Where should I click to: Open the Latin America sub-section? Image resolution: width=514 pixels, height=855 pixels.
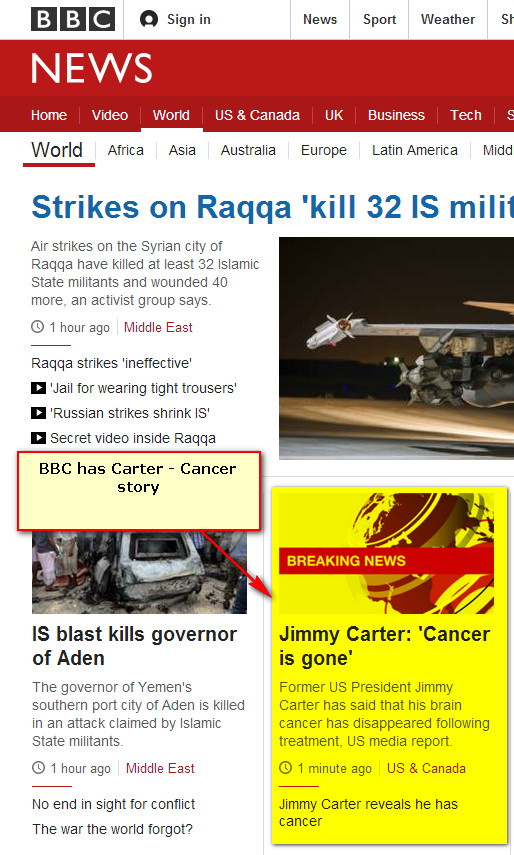(x=415, y=150)
